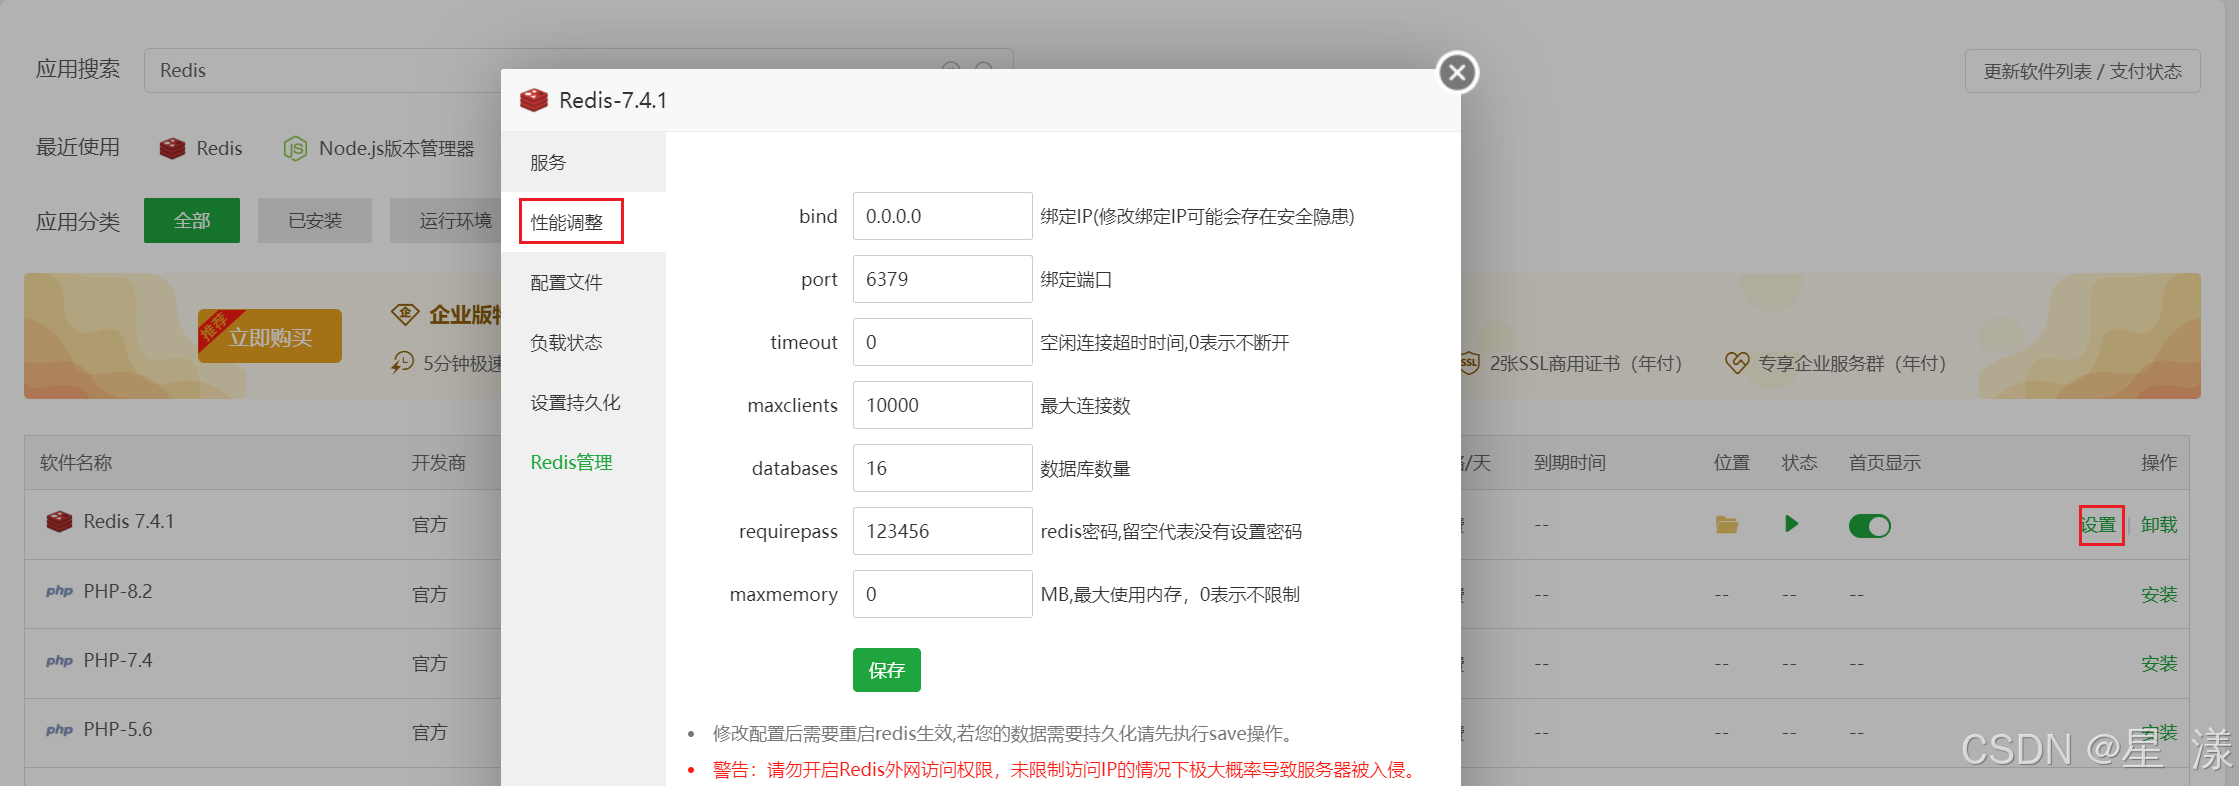The width and height of the screenshot is (2239, 786).
Task: Click the 首页显示 column header
Action: (x=1885, y=463)
